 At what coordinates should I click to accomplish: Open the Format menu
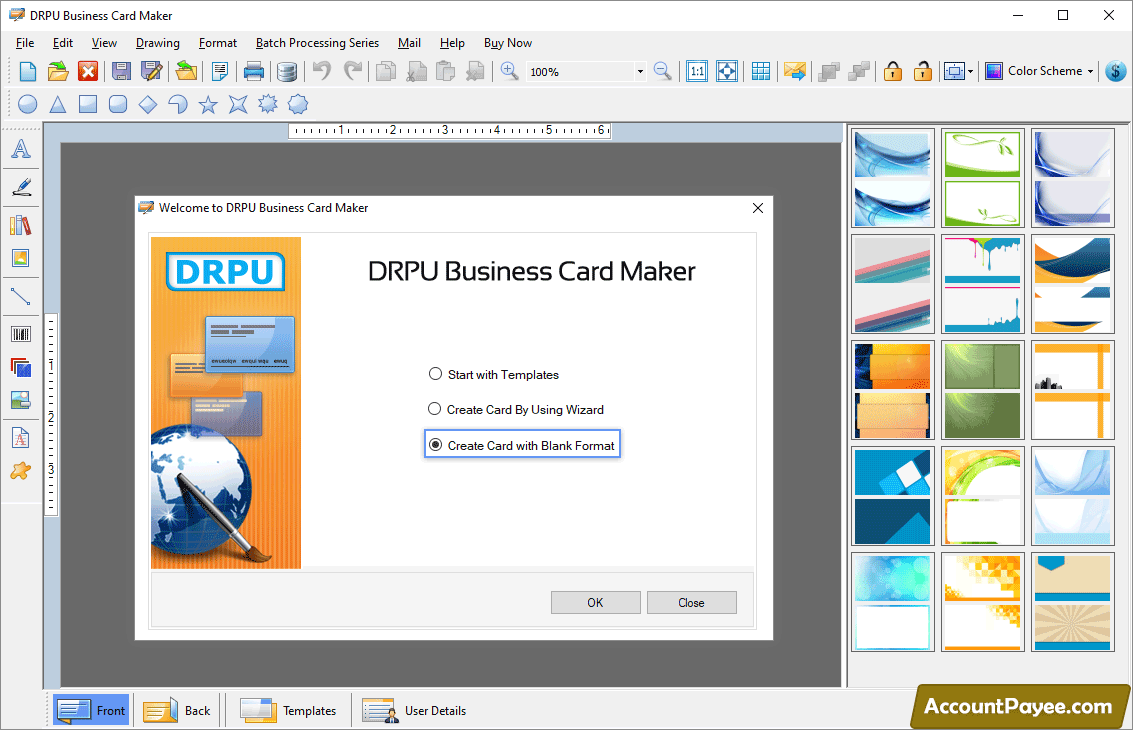point(217,43)
